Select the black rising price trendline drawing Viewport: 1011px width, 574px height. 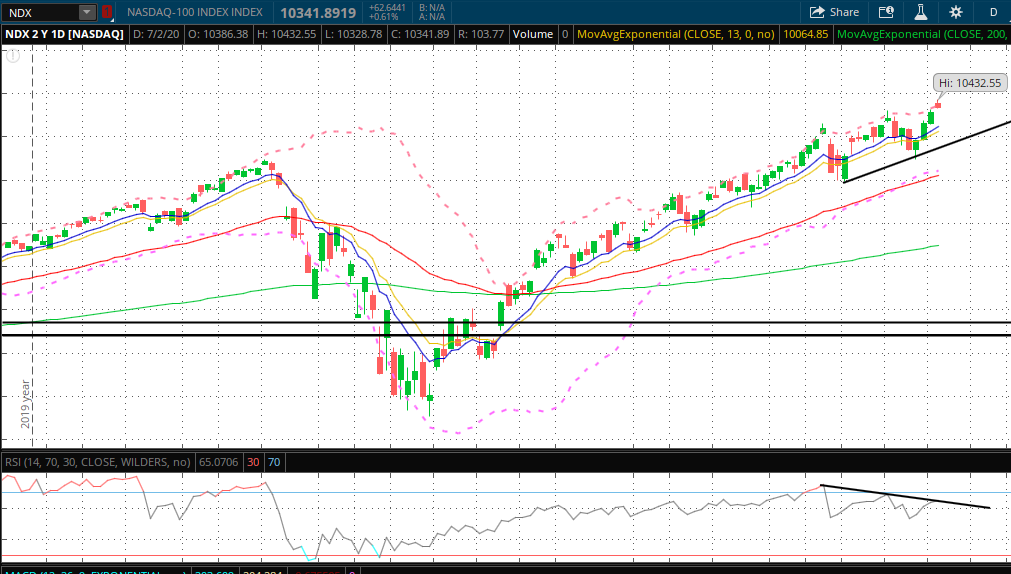[927, 152]
